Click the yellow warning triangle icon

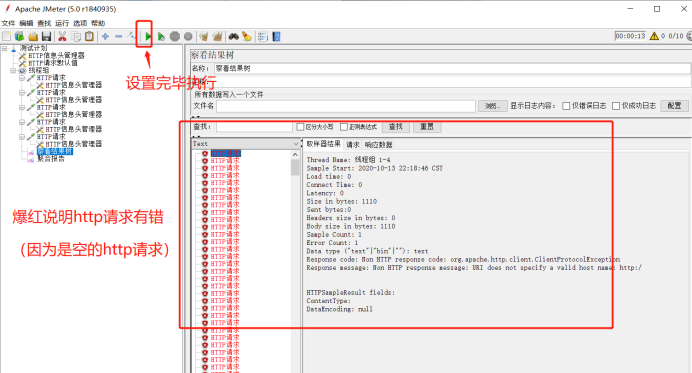[x=654, y=36]
